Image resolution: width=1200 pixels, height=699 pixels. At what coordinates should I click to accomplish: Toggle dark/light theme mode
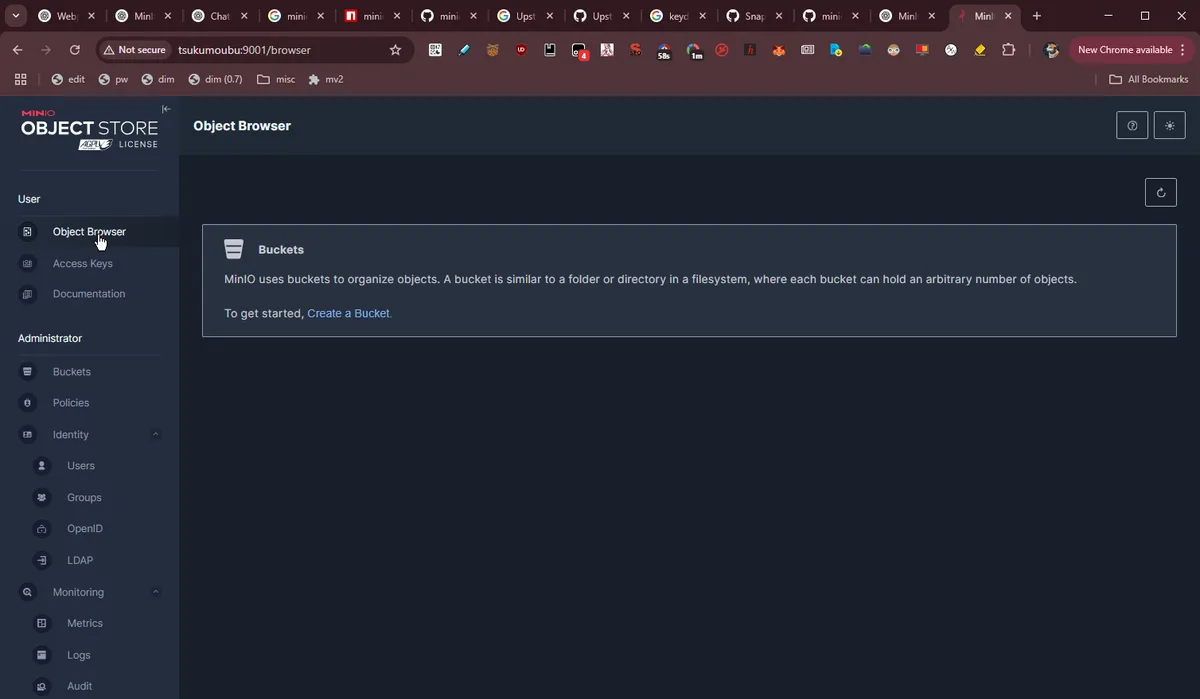(1169, 126)
